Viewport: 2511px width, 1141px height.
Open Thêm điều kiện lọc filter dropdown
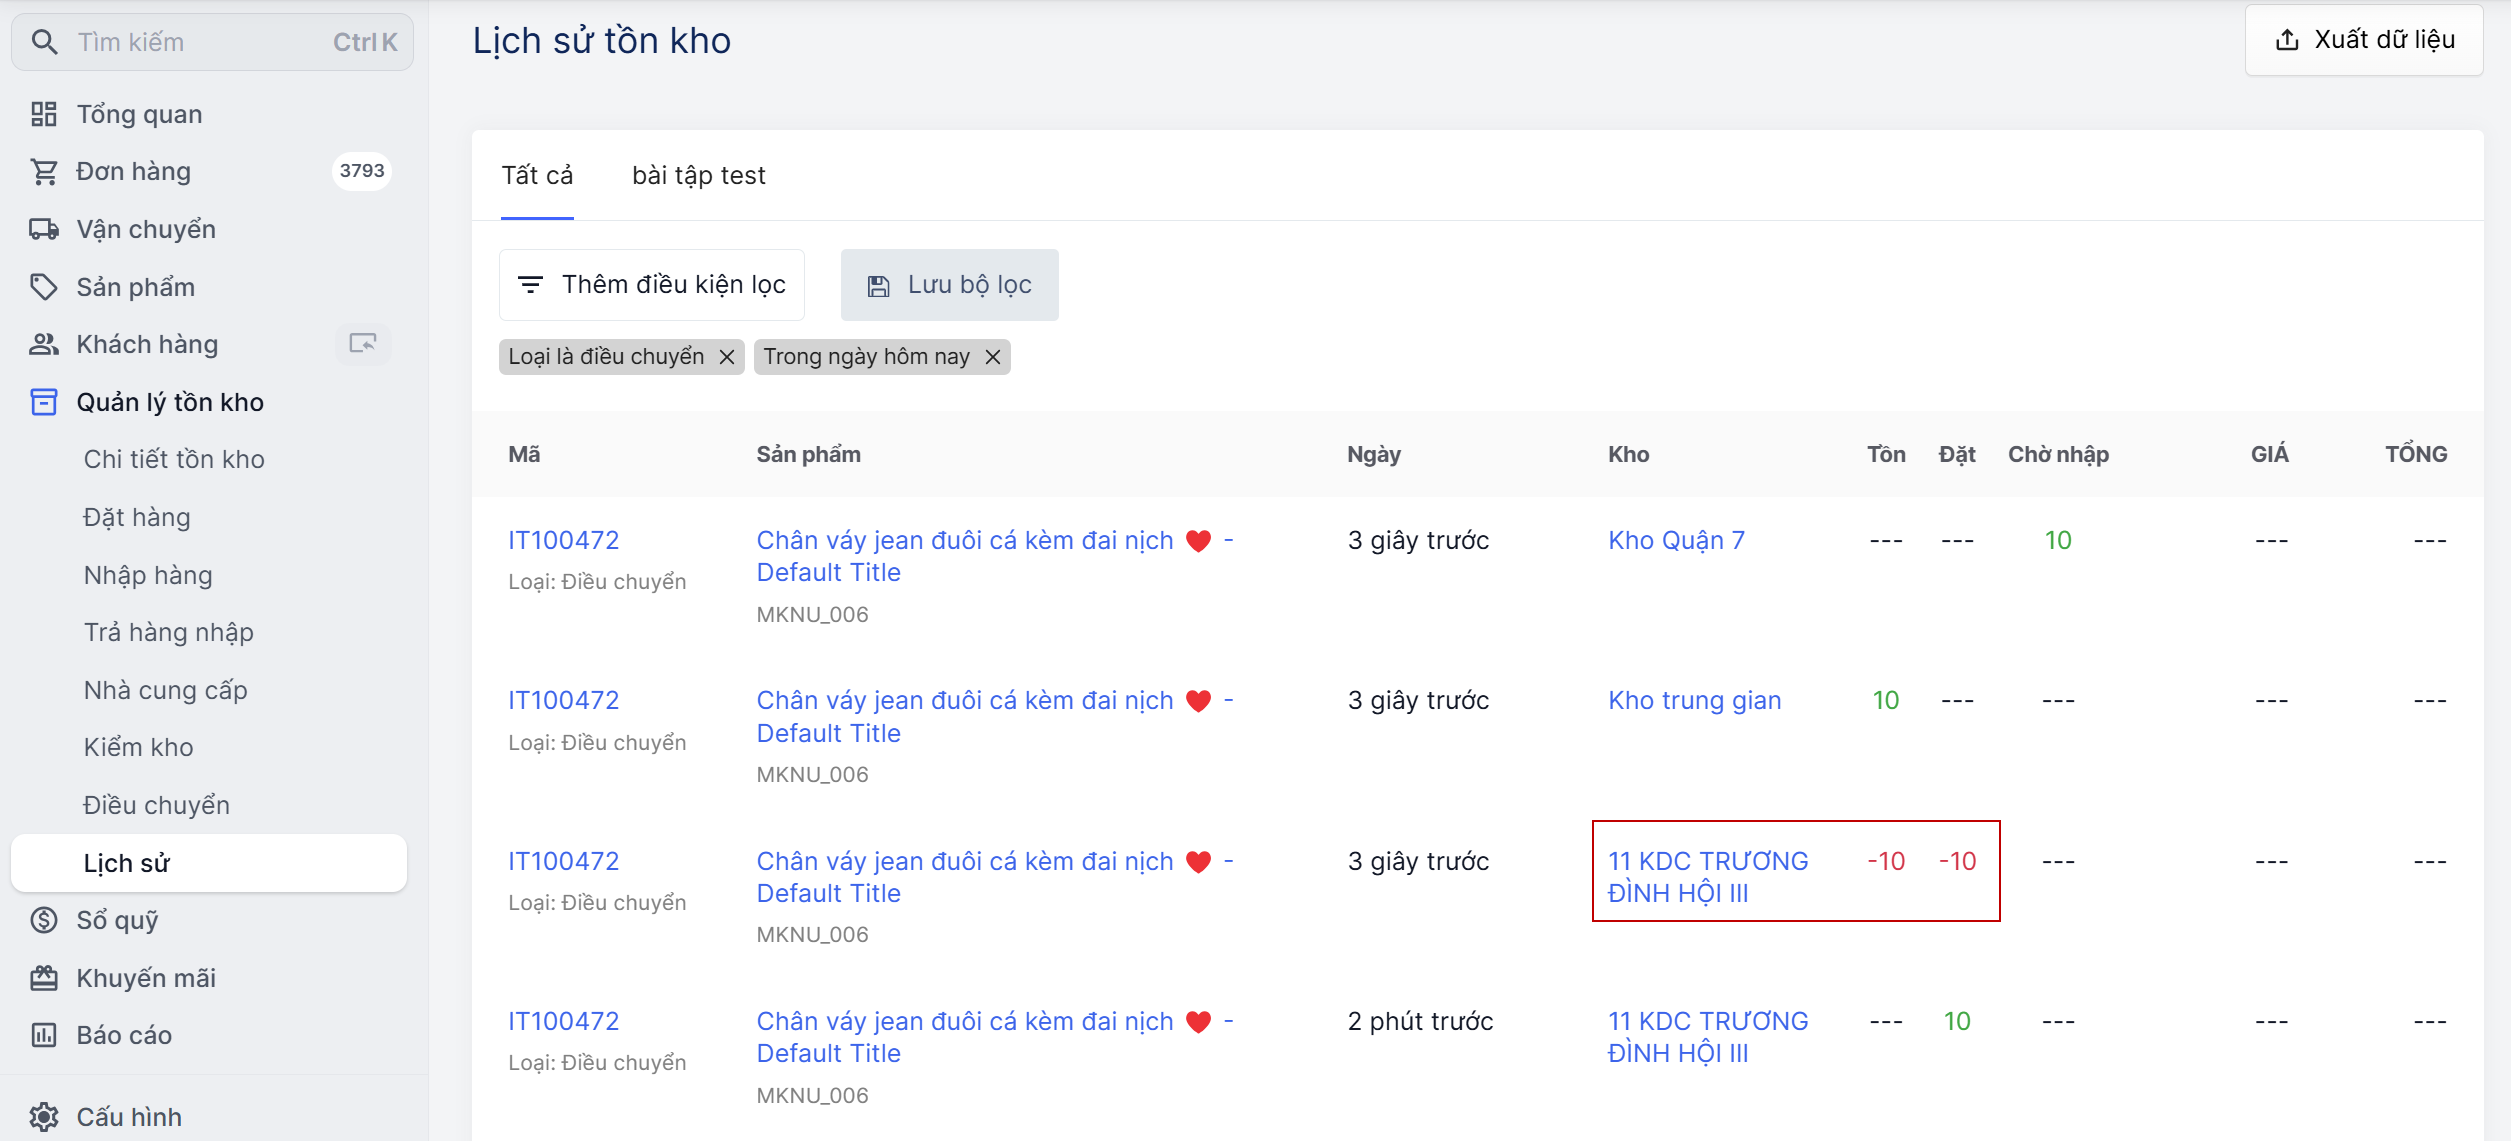652,285
